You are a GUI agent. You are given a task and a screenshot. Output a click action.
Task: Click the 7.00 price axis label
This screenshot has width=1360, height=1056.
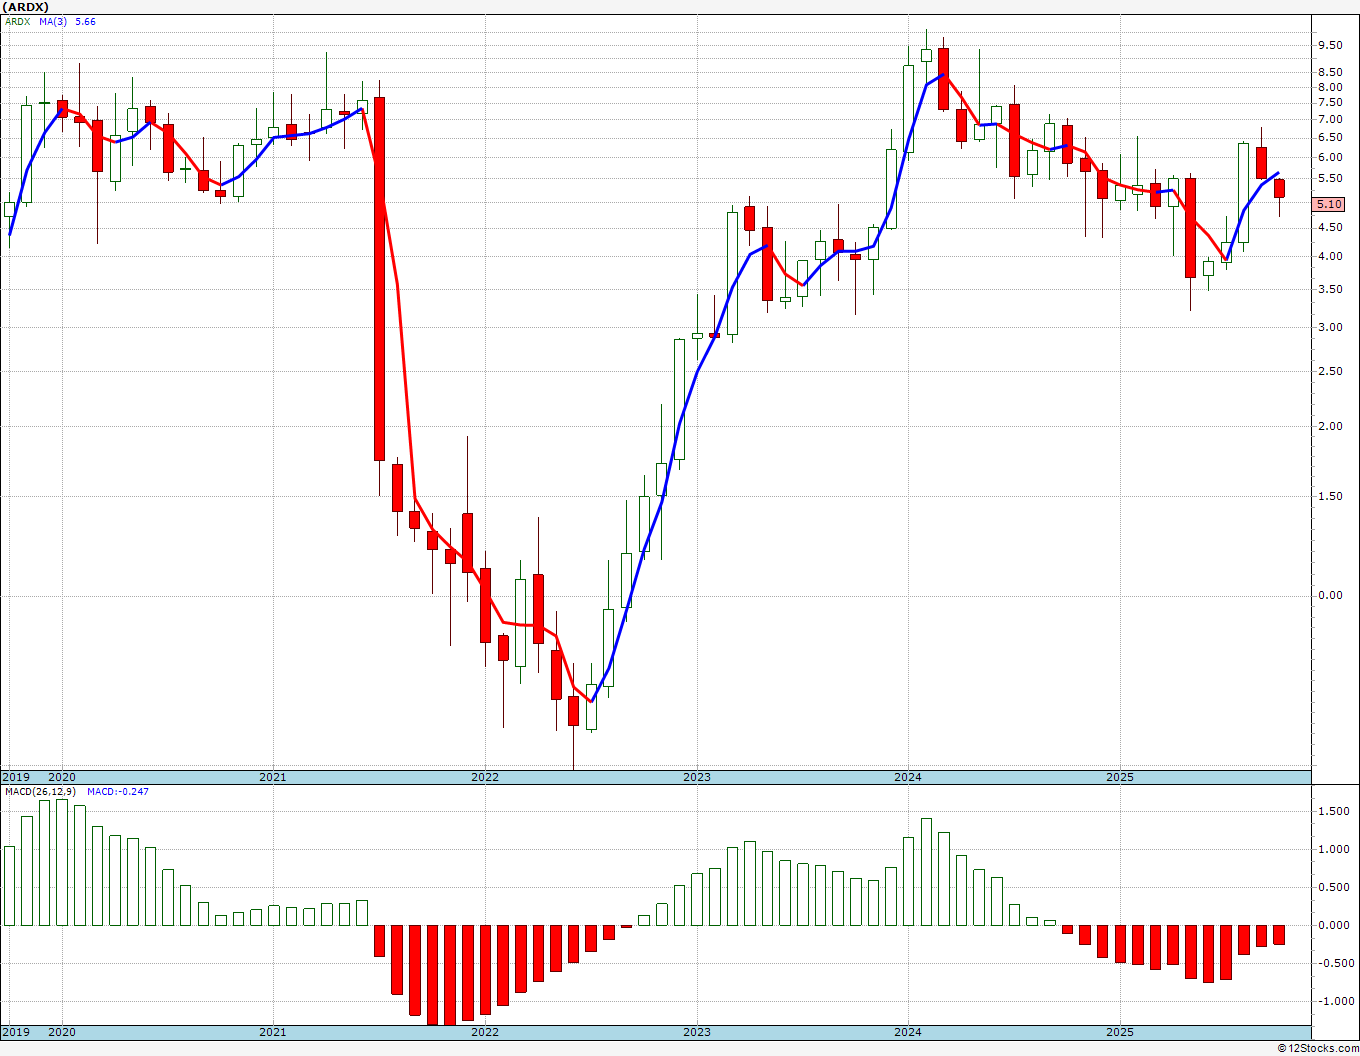tap(1330, 119)
